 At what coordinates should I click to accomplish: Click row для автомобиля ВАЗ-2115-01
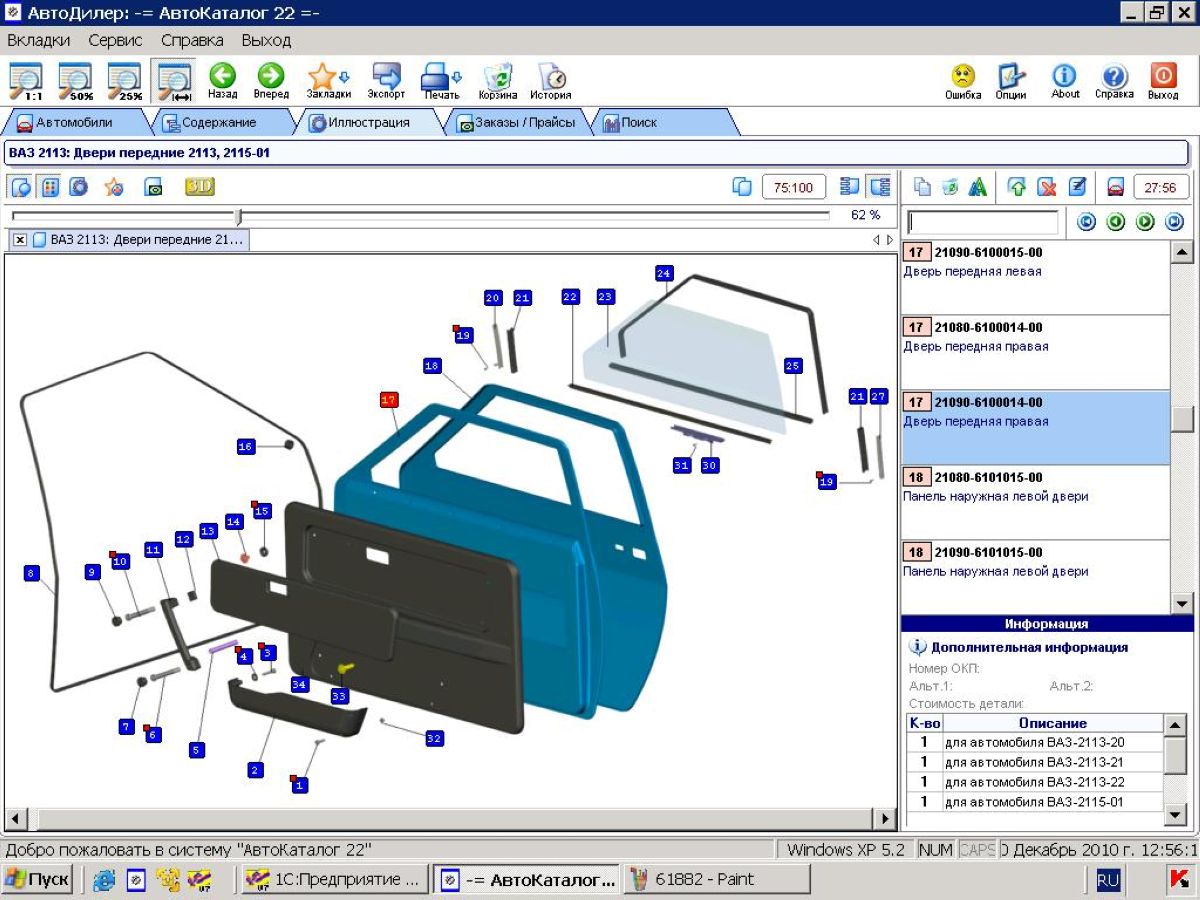(1035, 802)
